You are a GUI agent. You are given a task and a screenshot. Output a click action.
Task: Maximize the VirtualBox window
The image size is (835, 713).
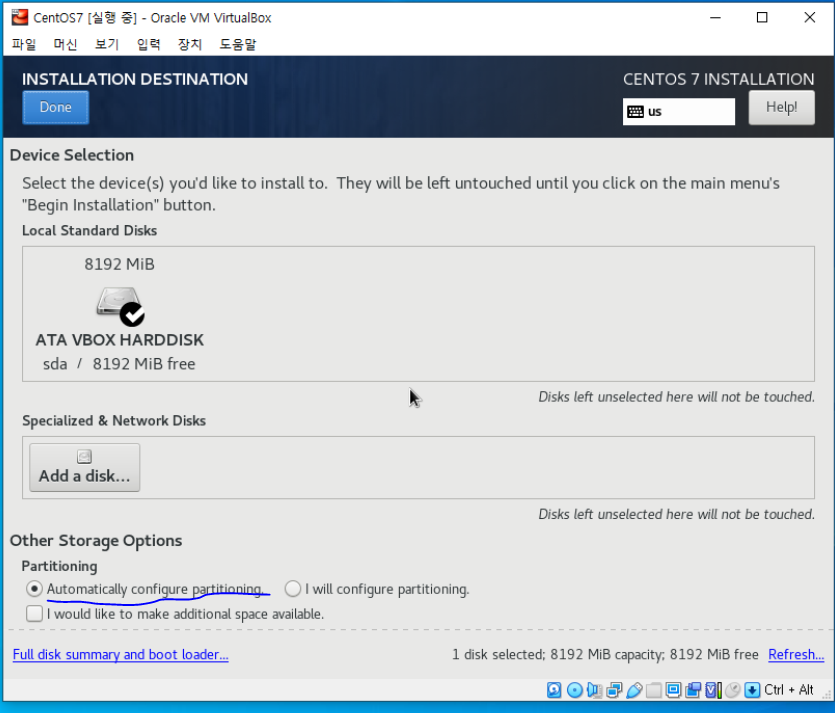[762, 18]
